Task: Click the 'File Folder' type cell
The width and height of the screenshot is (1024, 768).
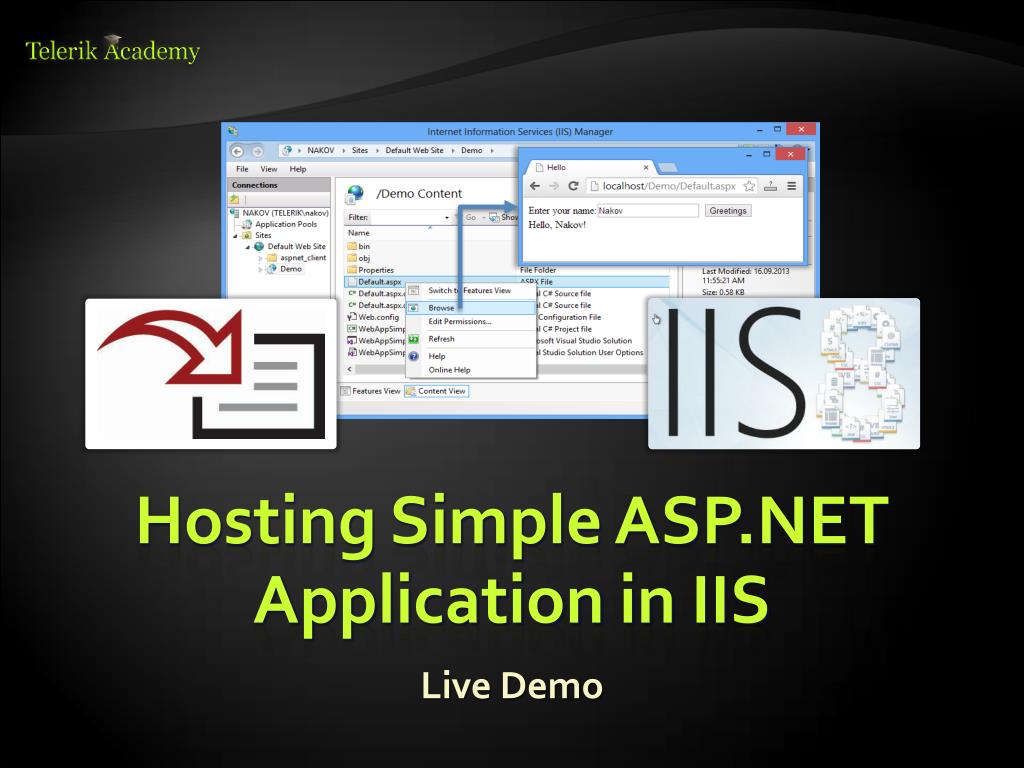Action: point(538,270)
